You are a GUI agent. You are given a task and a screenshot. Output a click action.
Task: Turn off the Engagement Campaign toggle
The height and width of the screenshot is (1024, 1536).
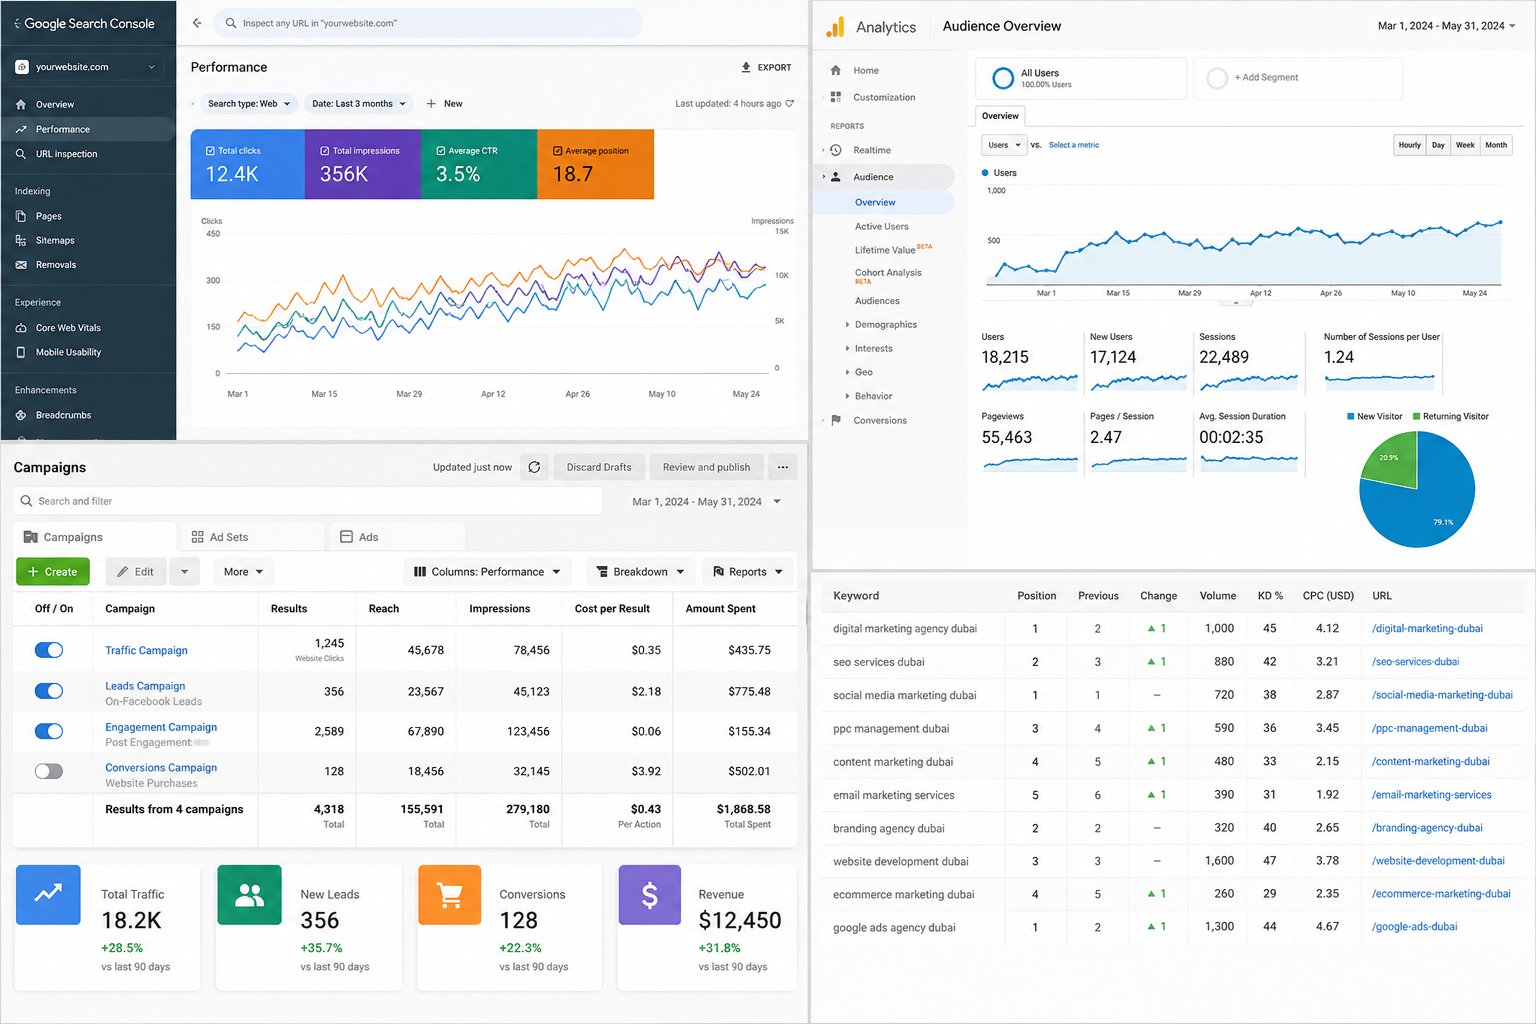click(x=49, y=731)
